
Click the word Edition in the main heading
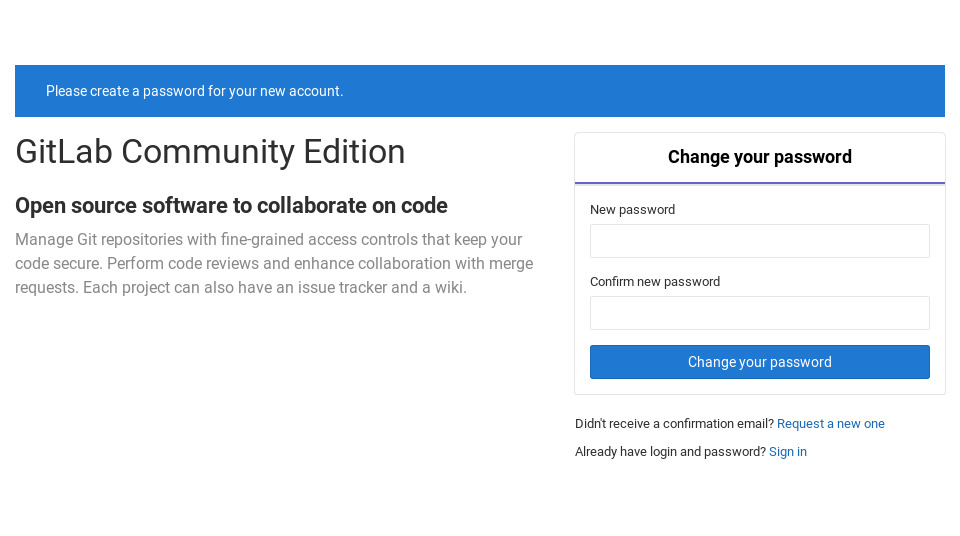[x=354, y=152]
